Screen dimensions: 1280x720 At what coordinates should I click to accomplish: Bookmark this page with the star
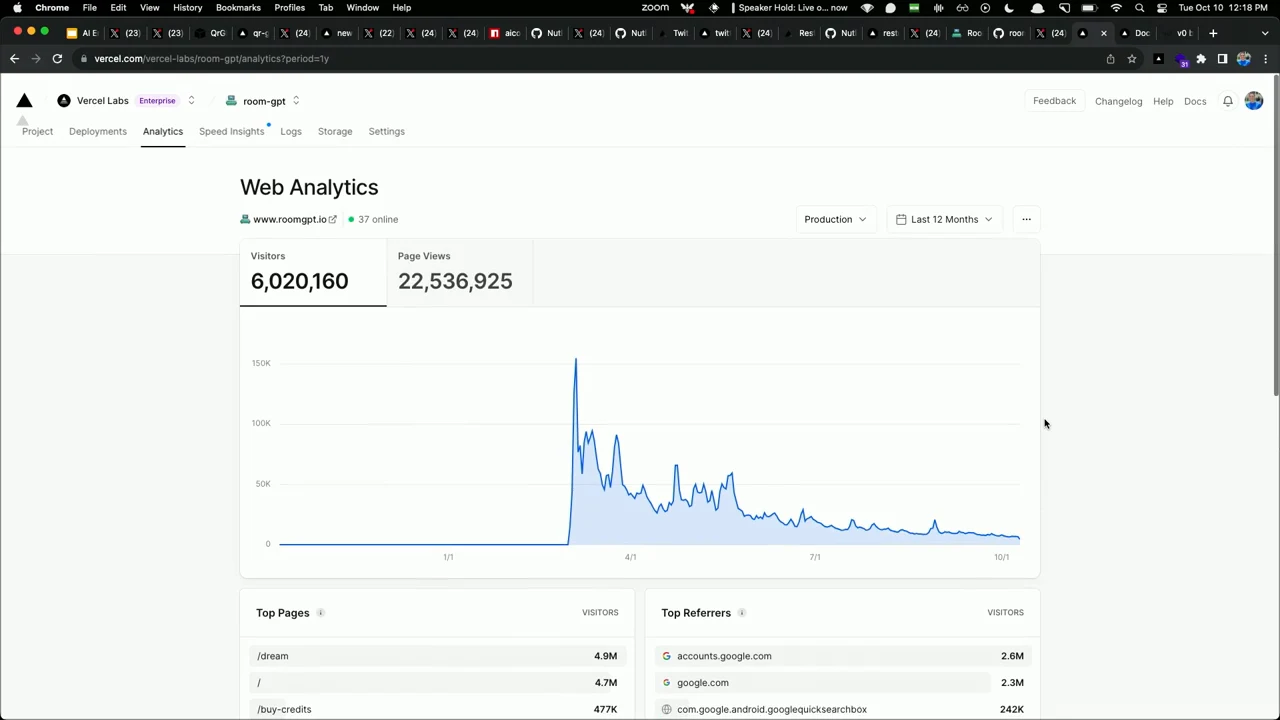click(x=1132, y=59)
